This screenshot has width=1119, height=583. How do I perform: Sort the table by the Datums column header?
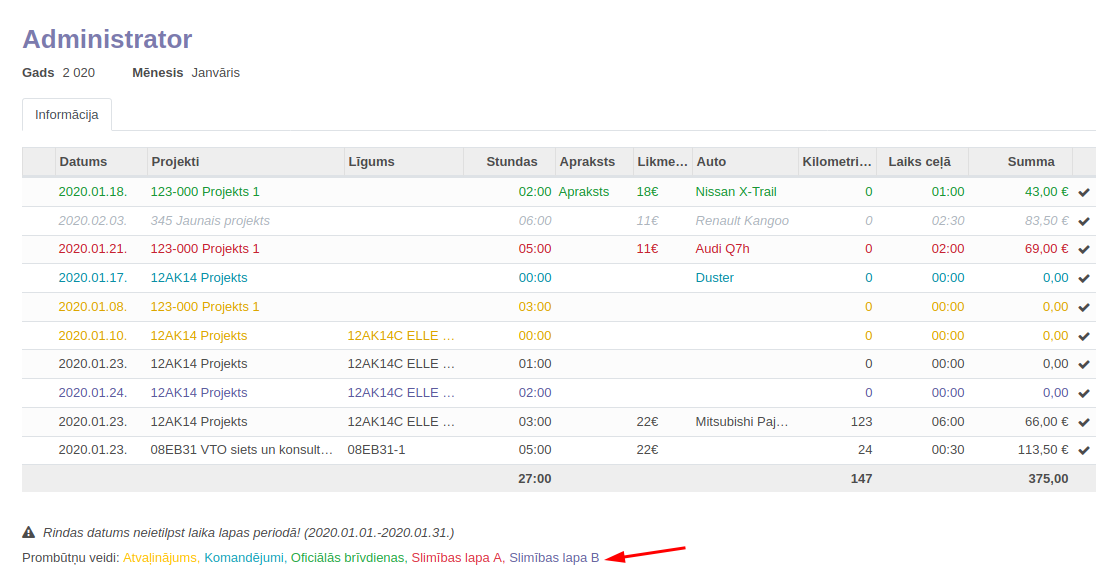83,161
